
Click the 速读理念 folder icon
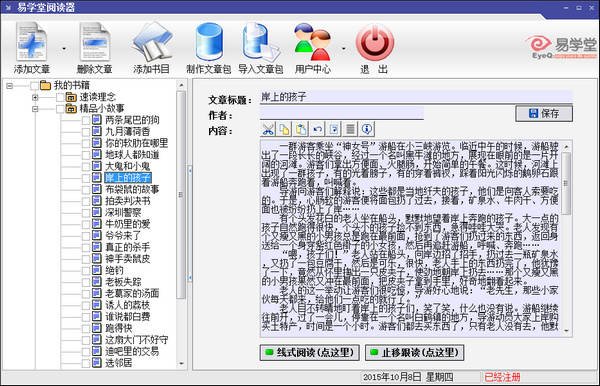(x=71, y=97)
